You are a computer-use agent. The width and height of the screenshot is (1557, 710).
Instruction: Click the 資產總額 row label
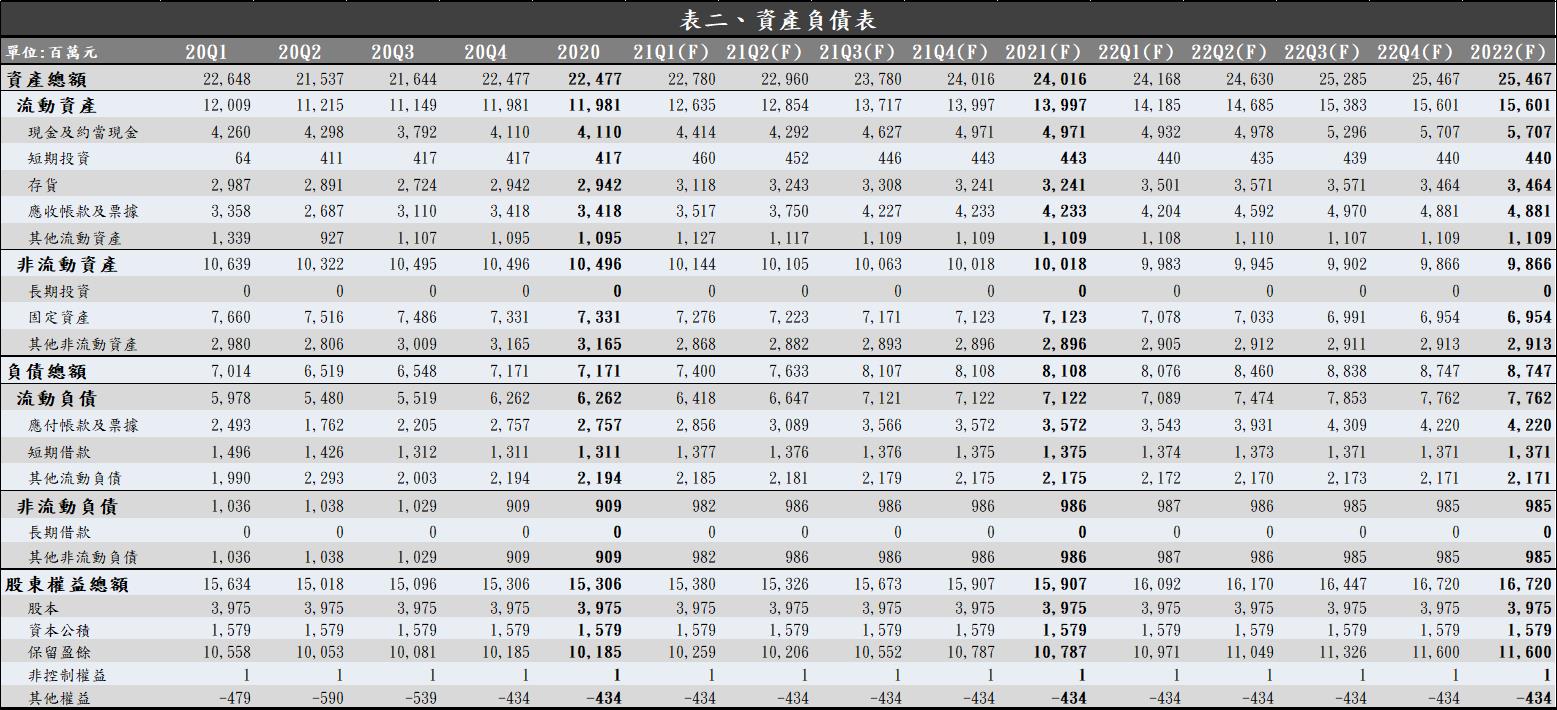click(46, 79)
